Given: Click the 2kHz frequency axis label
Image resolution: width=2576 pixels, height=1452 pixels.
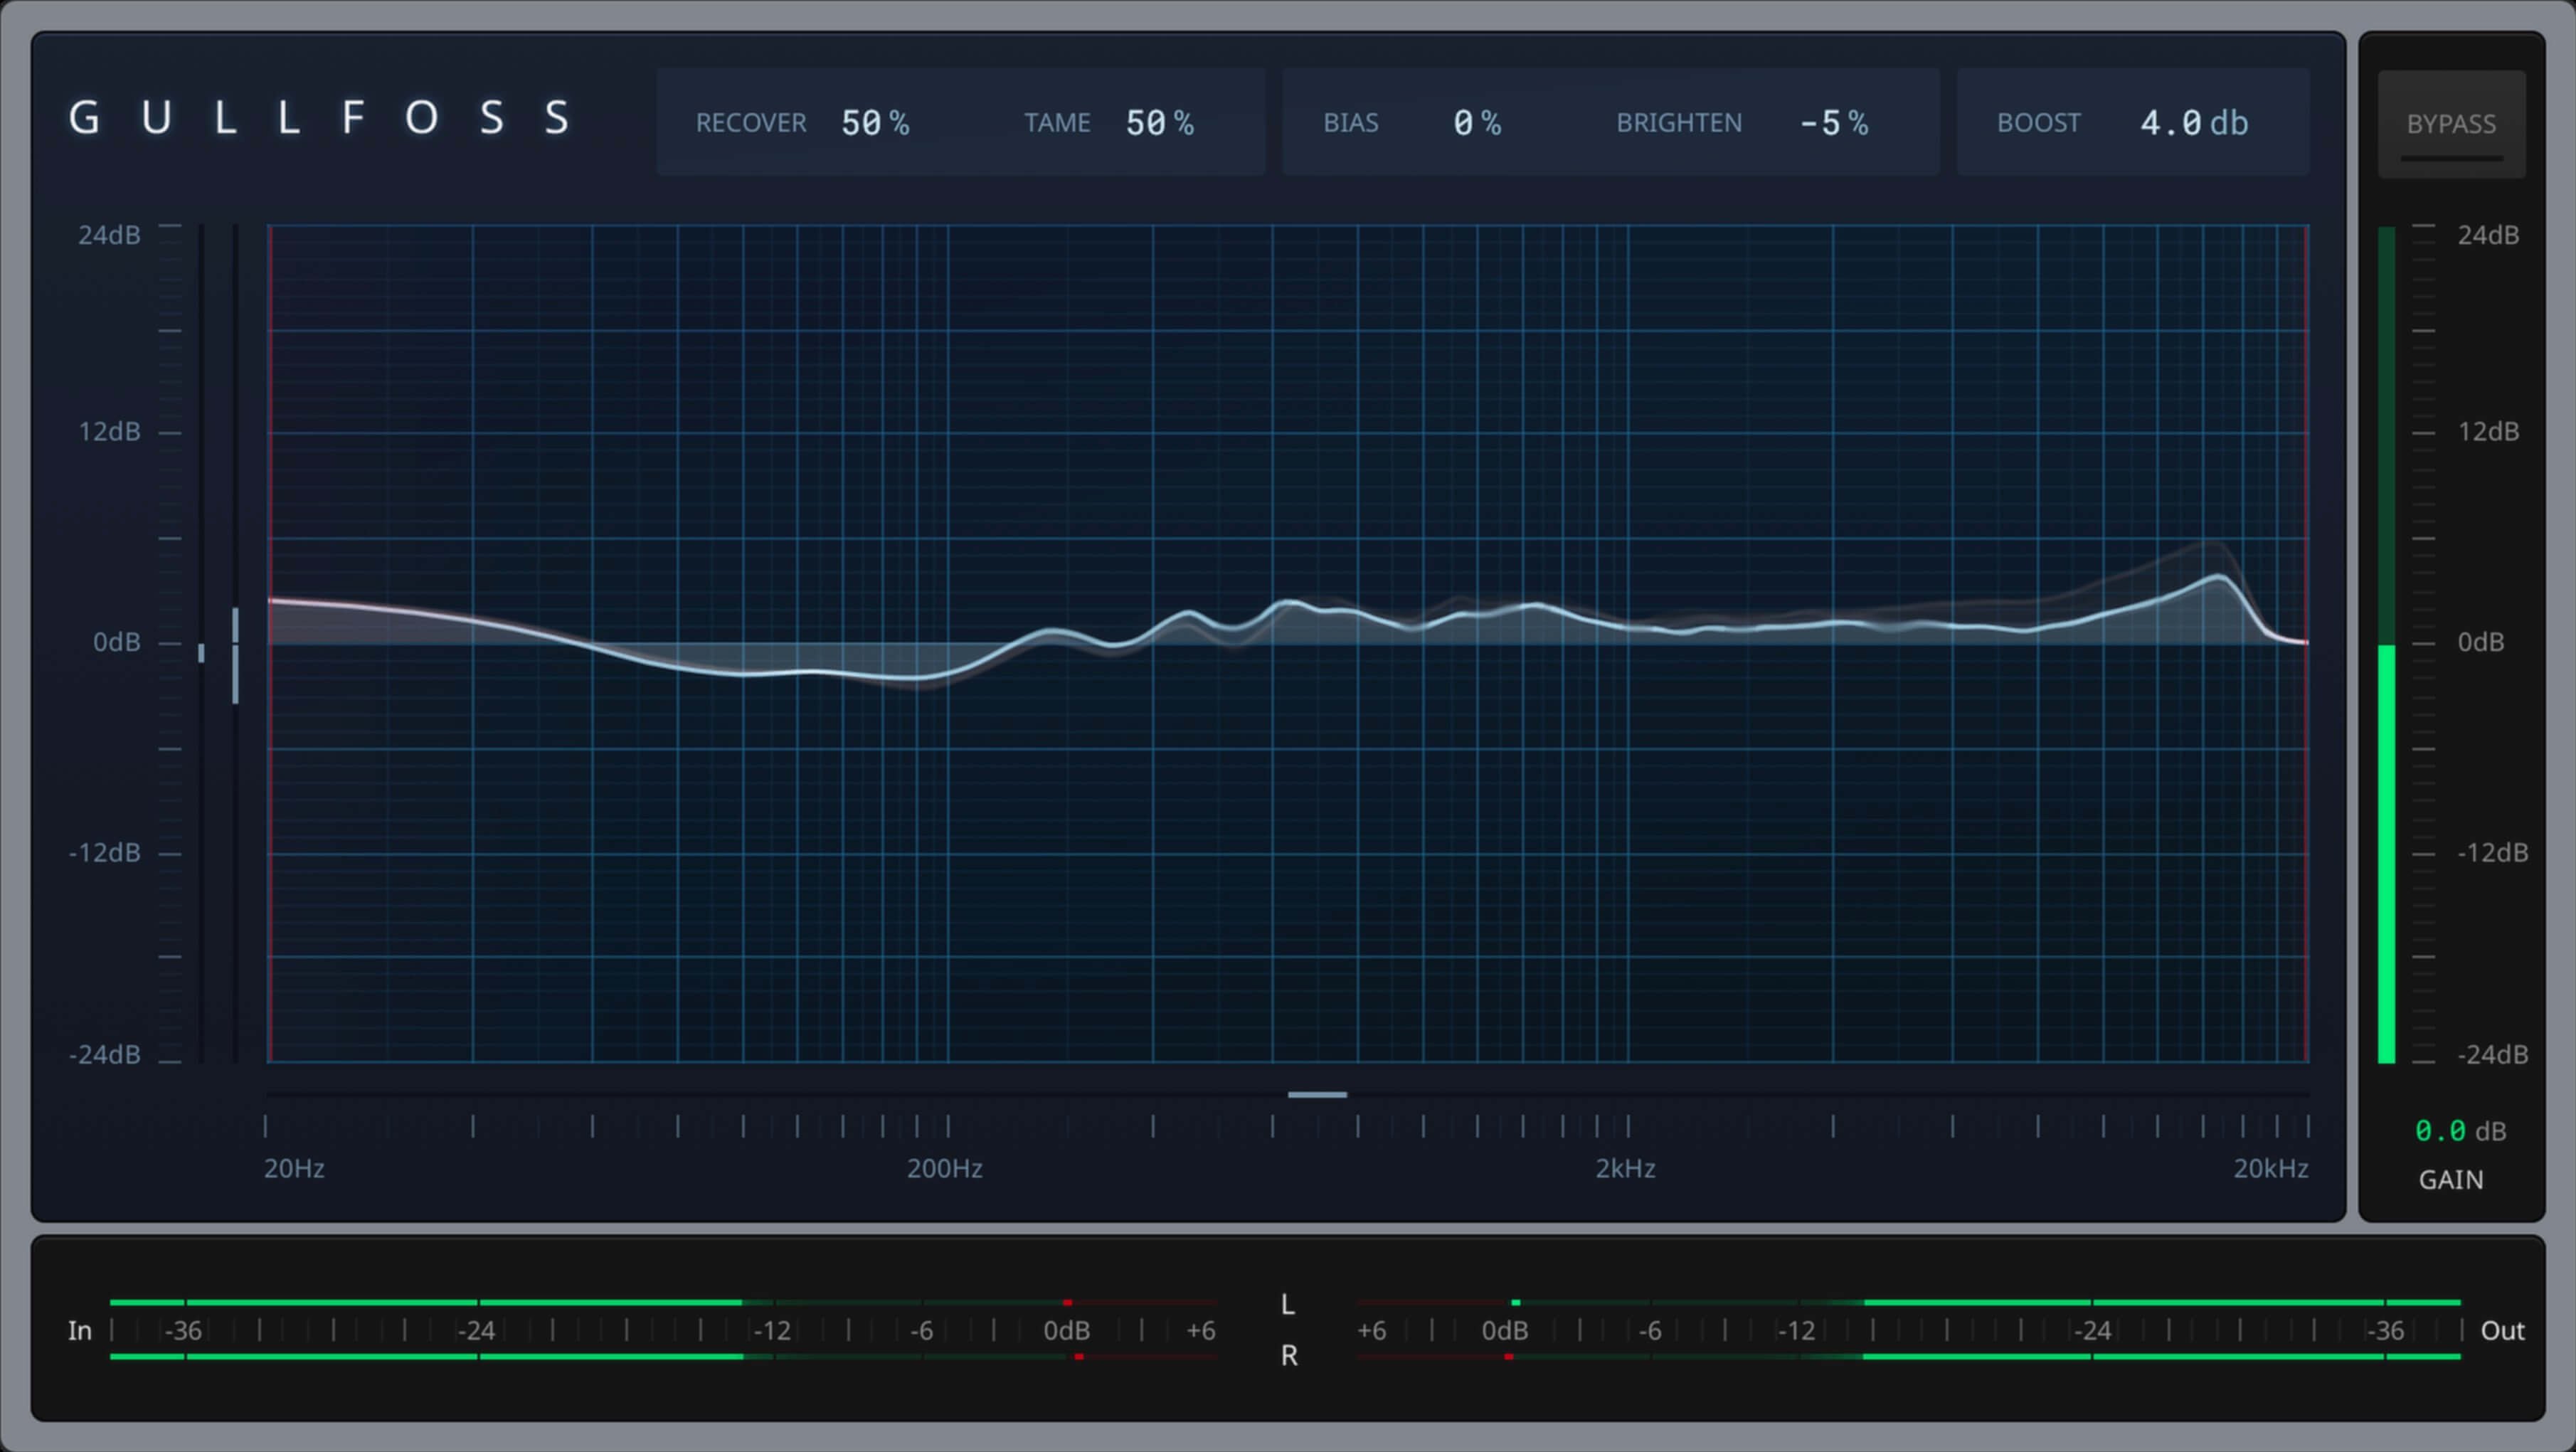Looking at the screenshot, I should tap(1625, 1169).
